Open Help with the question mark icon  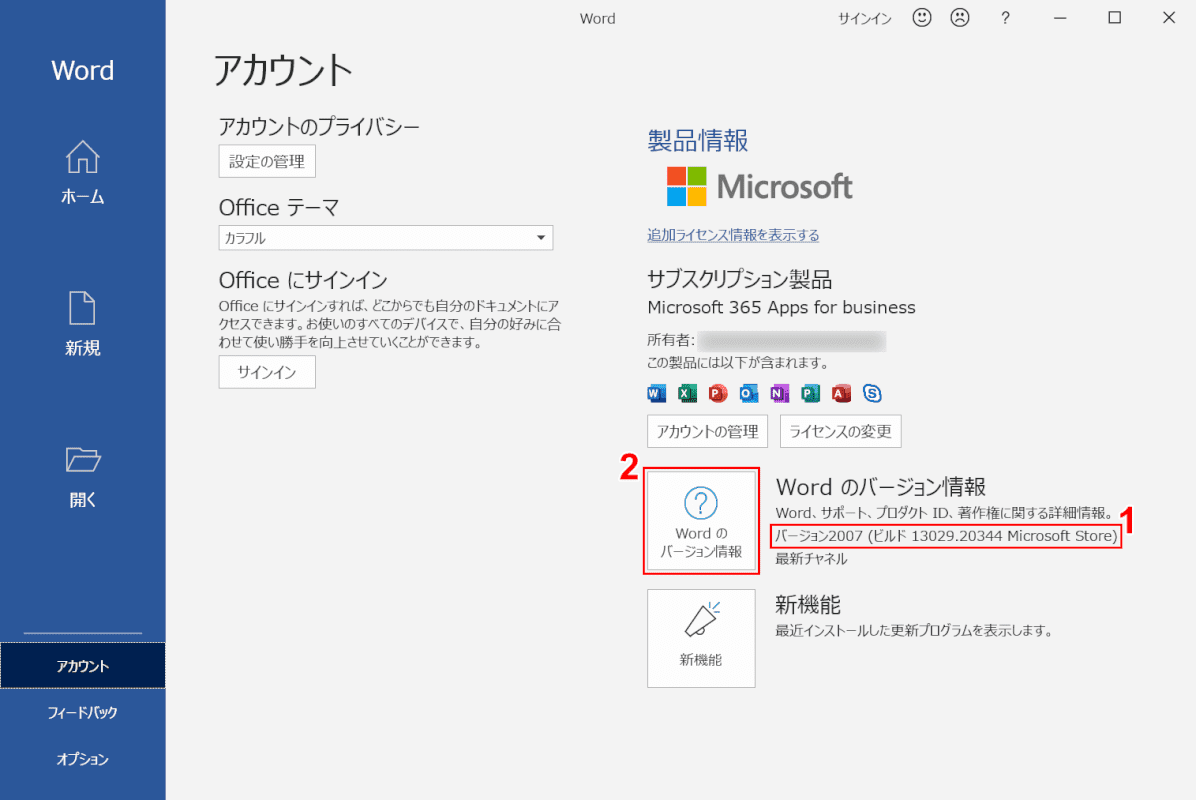1005,18
